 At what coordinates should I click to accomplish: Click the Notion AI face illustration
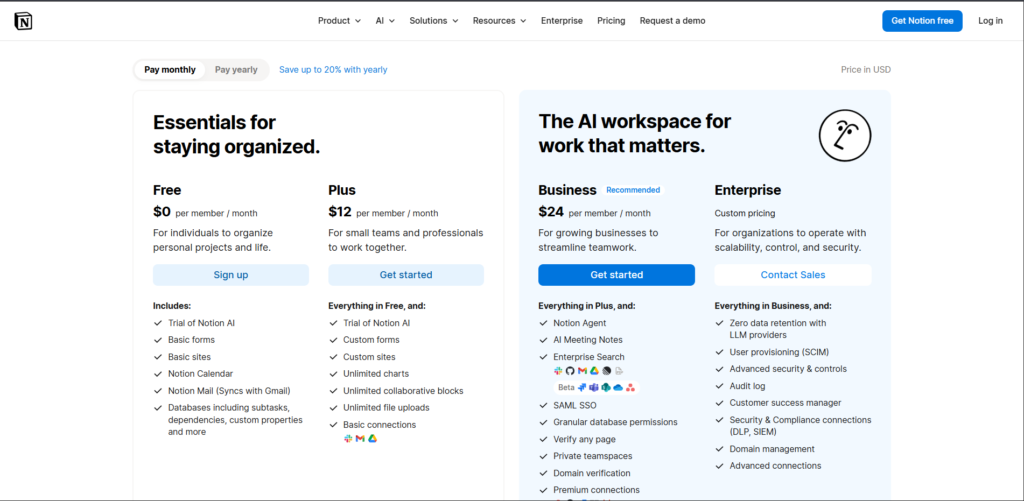pyautogui.click(x=845, y=136)
